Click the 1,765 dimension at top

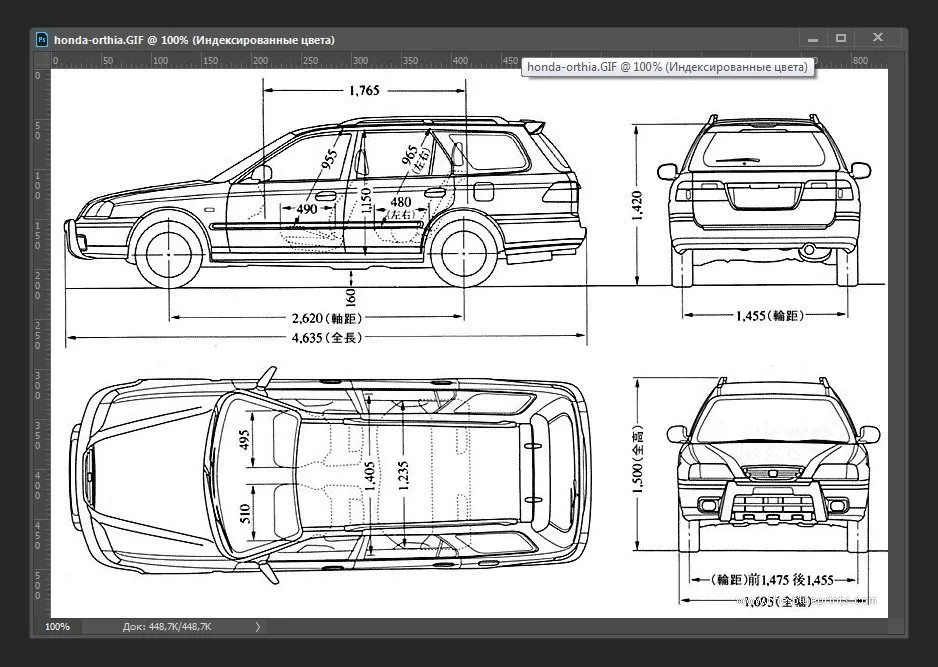tap(364, 91)
